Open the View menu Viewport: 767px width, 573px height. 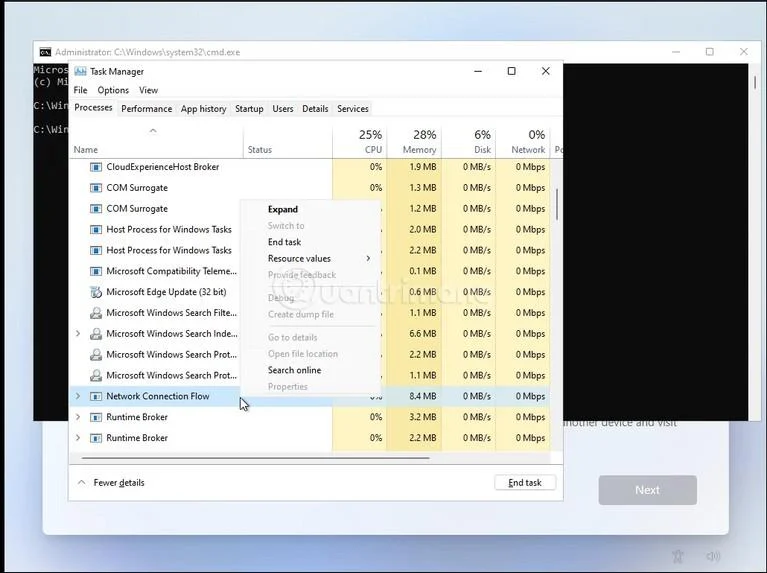[x=148, y=90]
